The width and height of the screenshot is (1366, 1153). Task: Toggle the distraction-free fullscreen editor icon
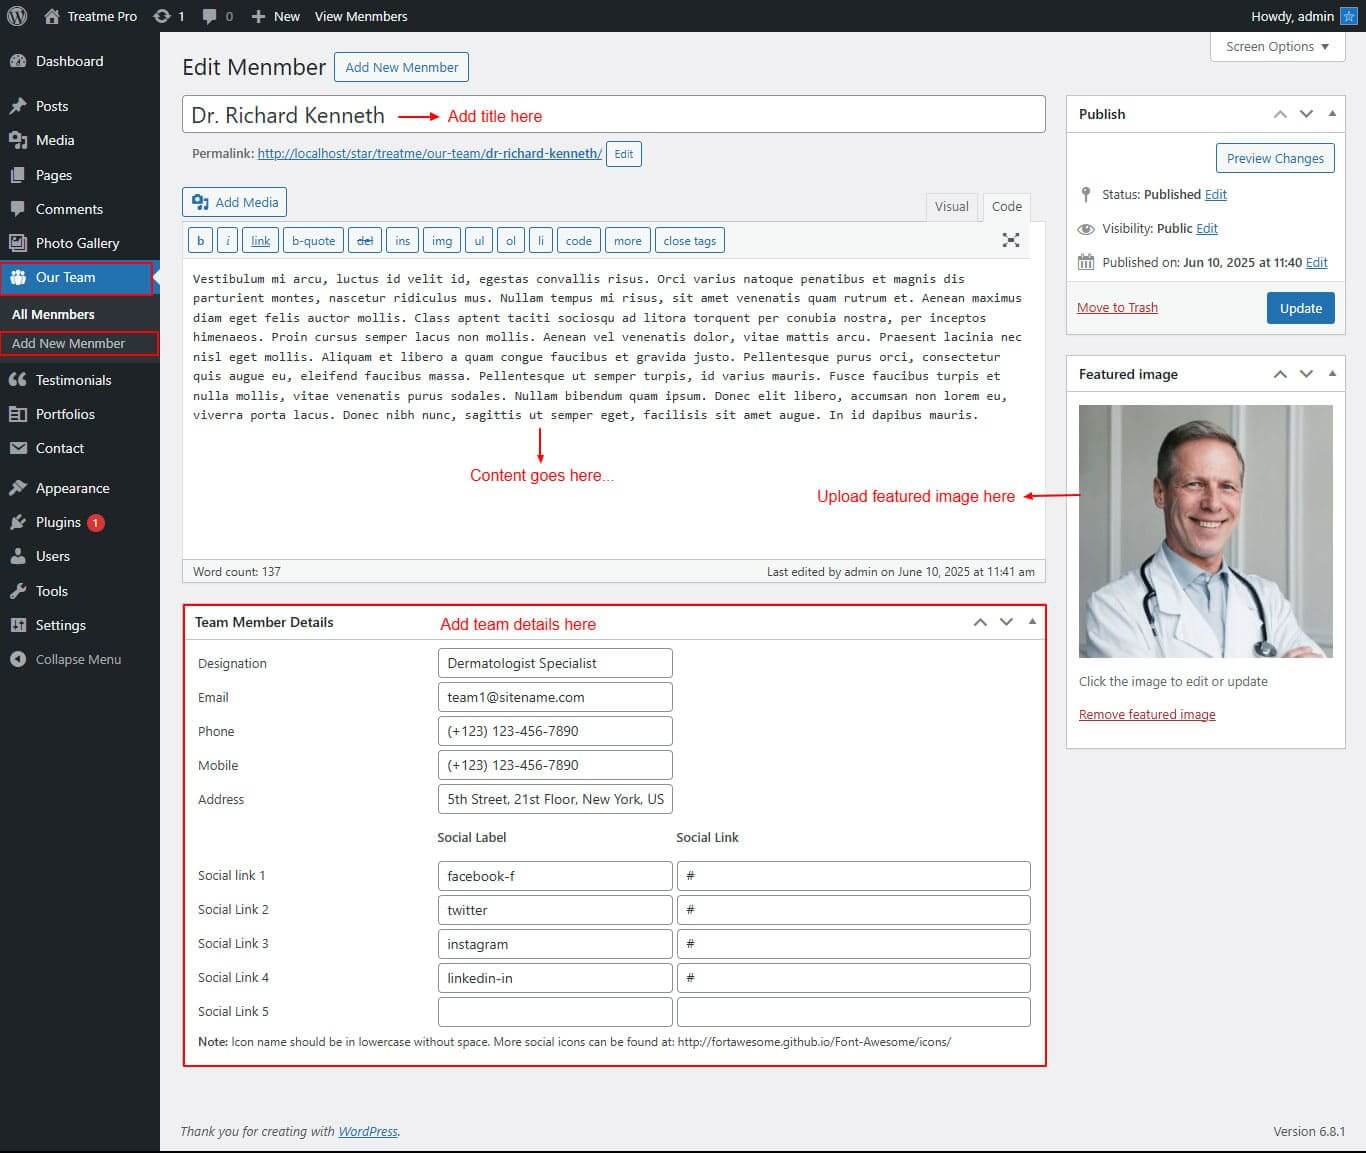tap(1011, 240)
